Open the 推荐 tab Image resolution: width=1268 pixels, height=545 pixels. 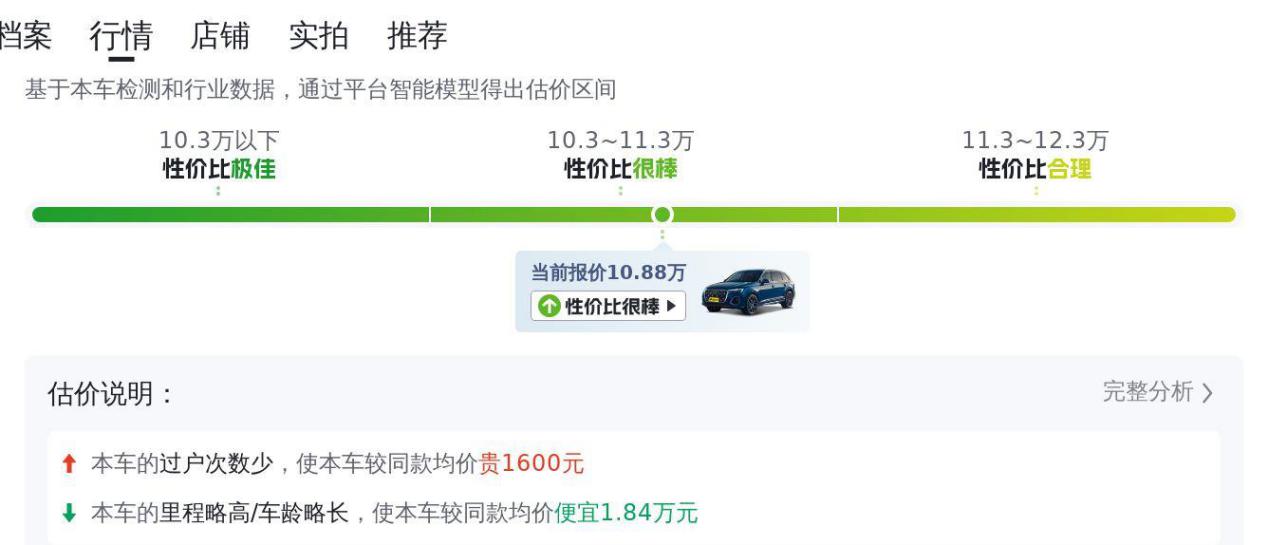(x=417, y=36)
